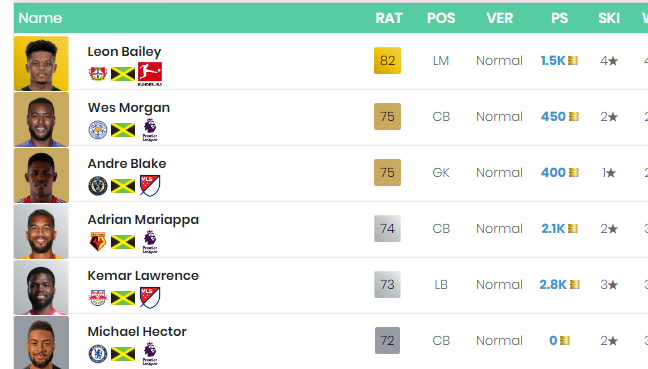Viewport: 648px width, 369px height.
Task: Sort table by POS column header
Action: [441, 18]
